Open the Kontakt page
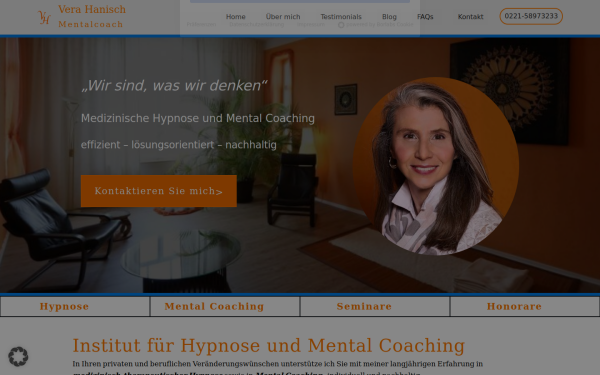The height and width of the screenshot is (375, 600). (x=470, y=16)
